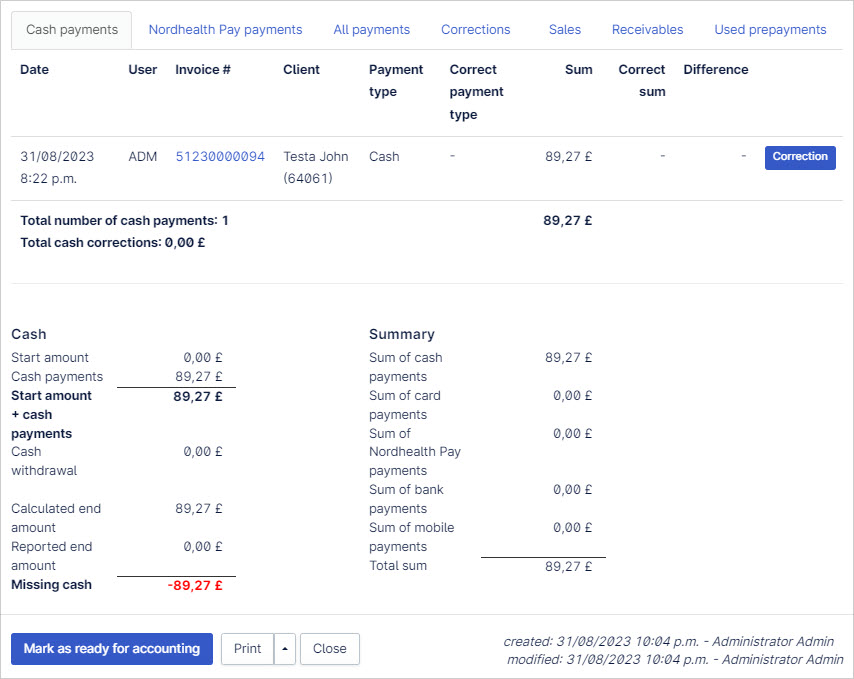Click the Sum of mobile payments label
The image size is (854, 679).
(412, 537)
